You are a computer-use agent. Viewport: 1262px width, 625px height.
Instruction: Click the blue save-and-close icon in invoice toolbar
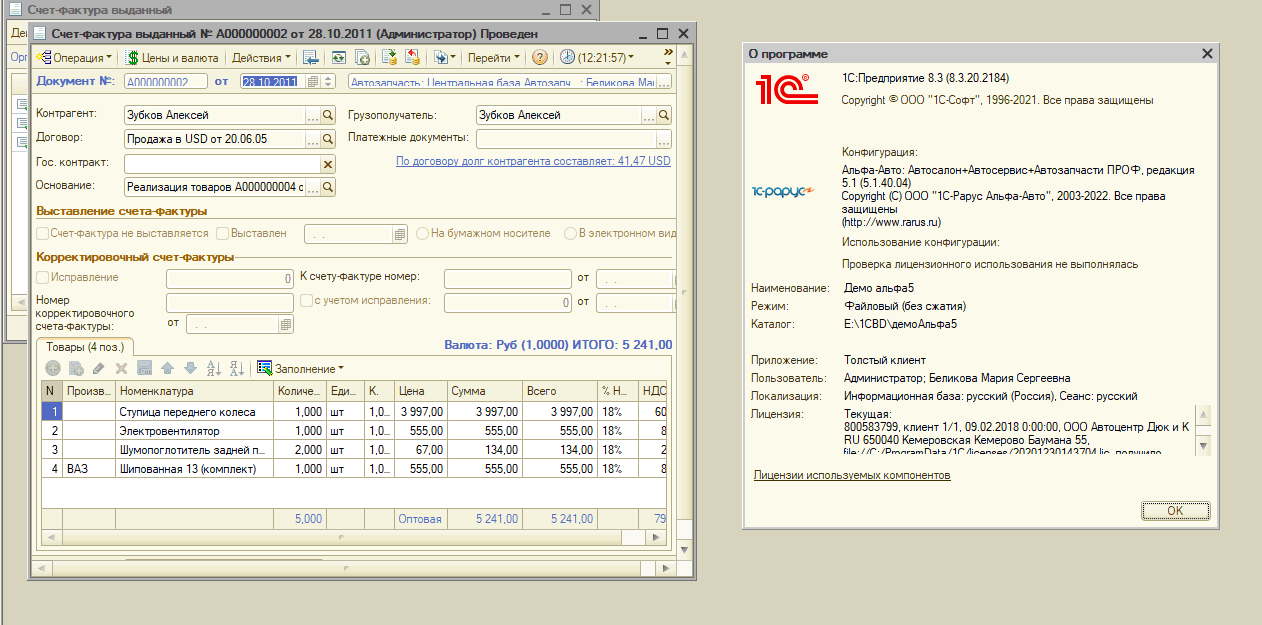point(311,57)
